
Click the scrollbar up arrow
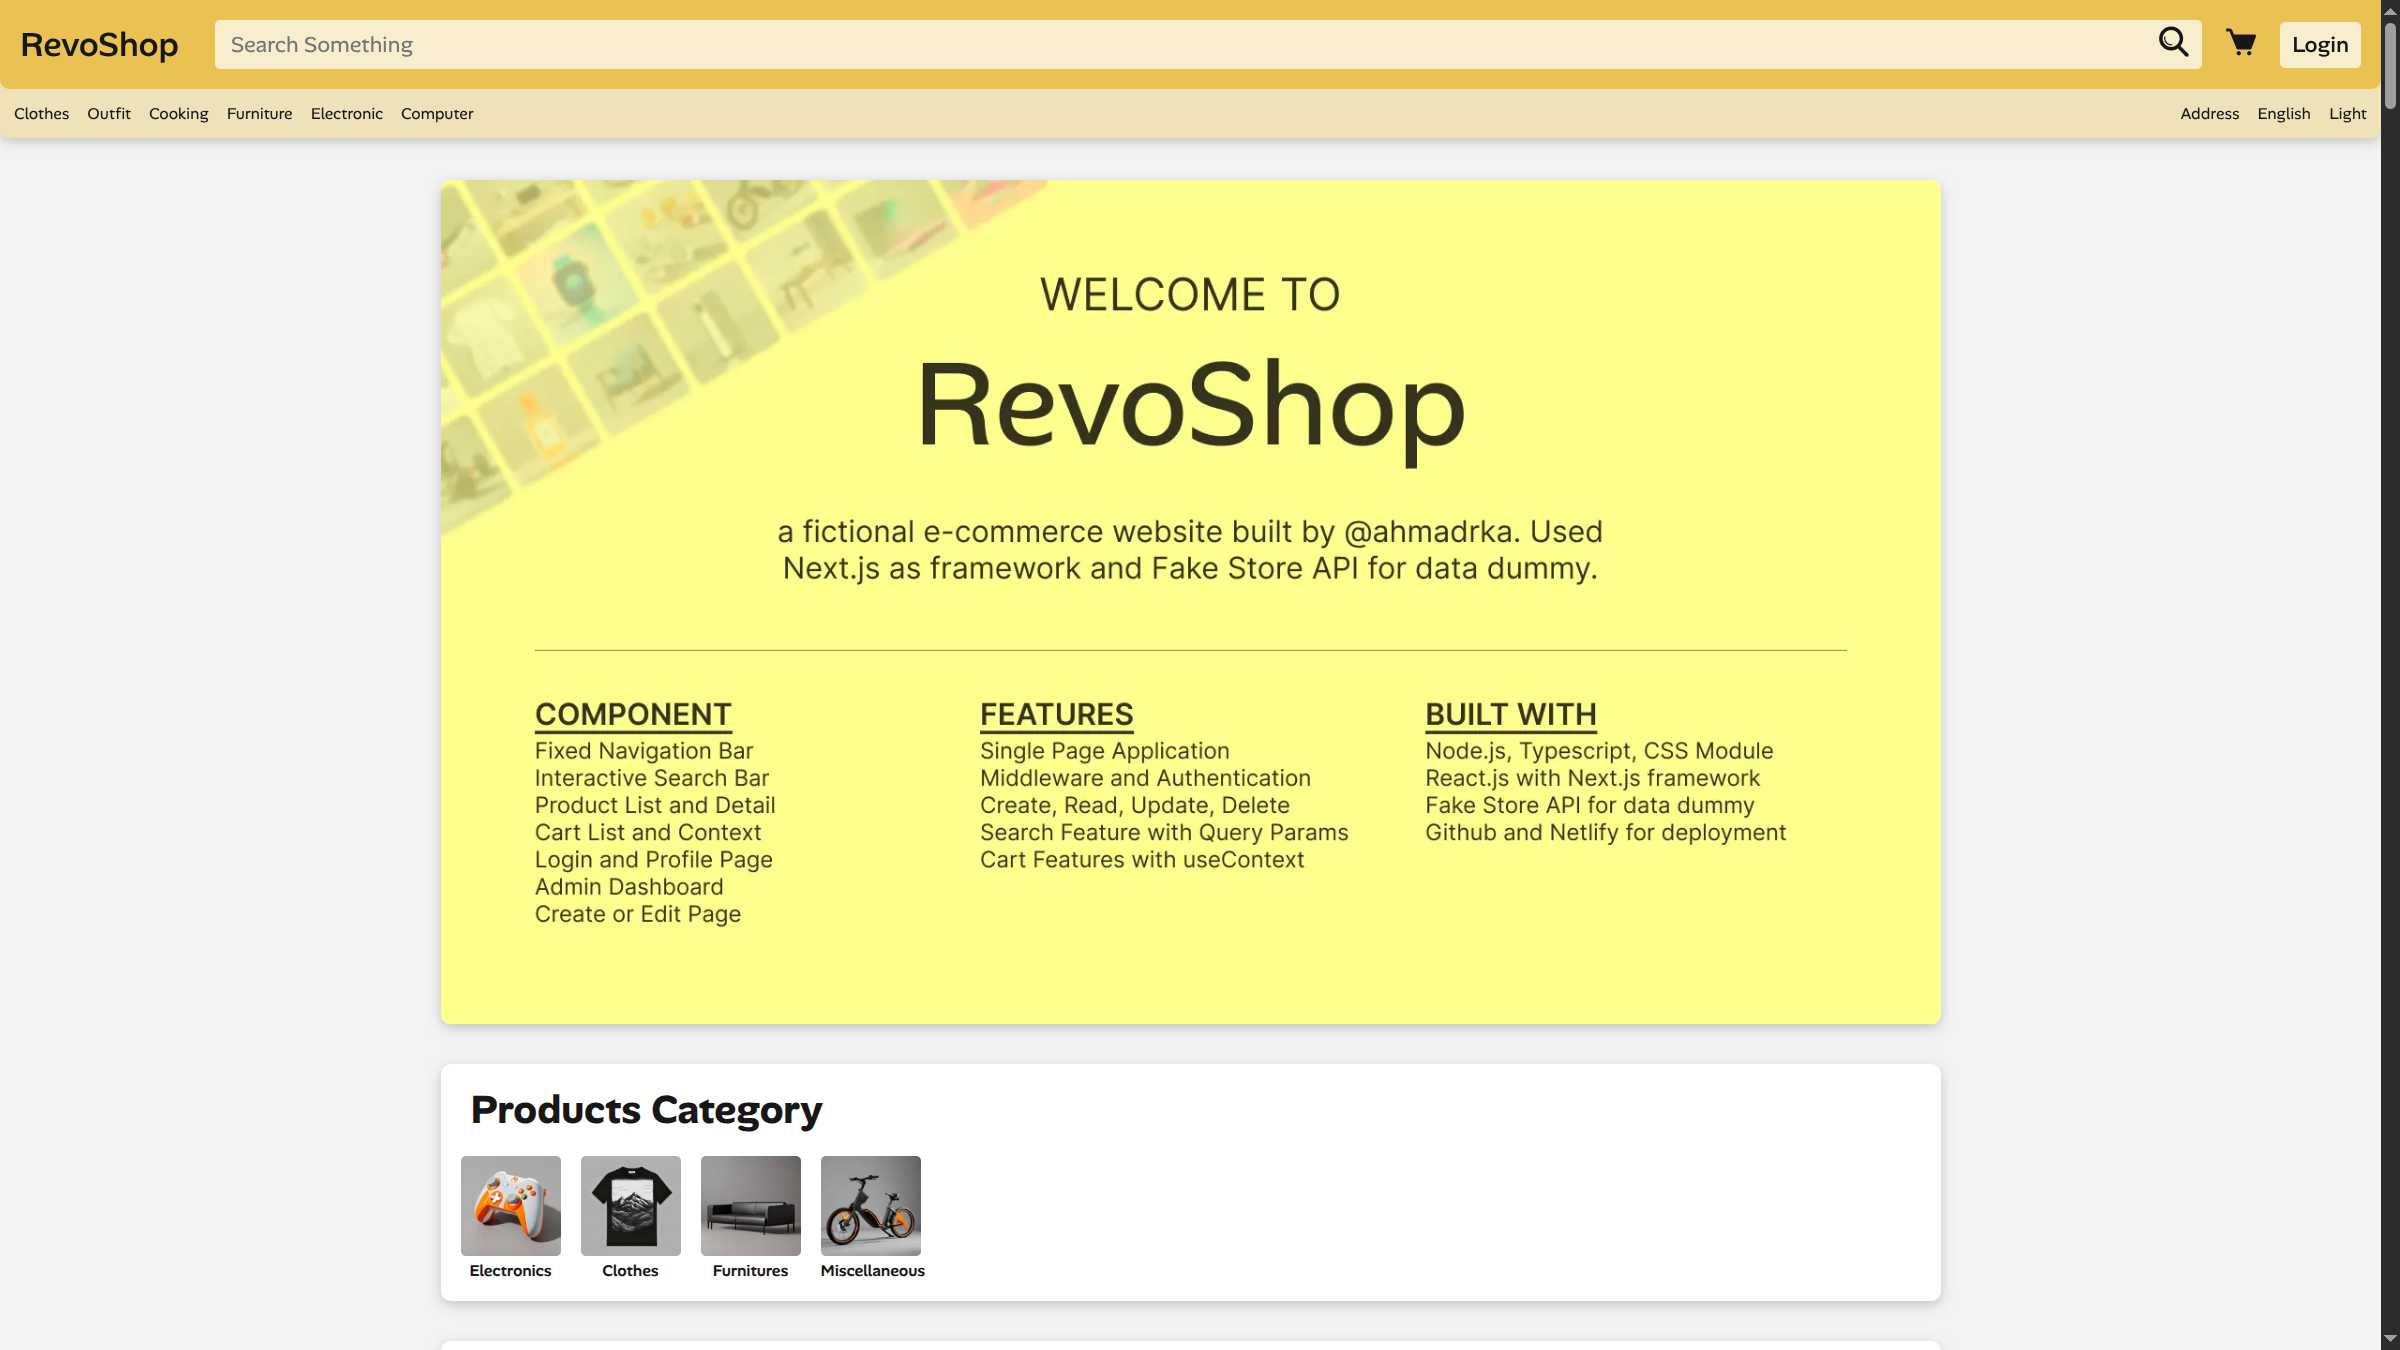pyautogui.click(x=2390, y=10)
